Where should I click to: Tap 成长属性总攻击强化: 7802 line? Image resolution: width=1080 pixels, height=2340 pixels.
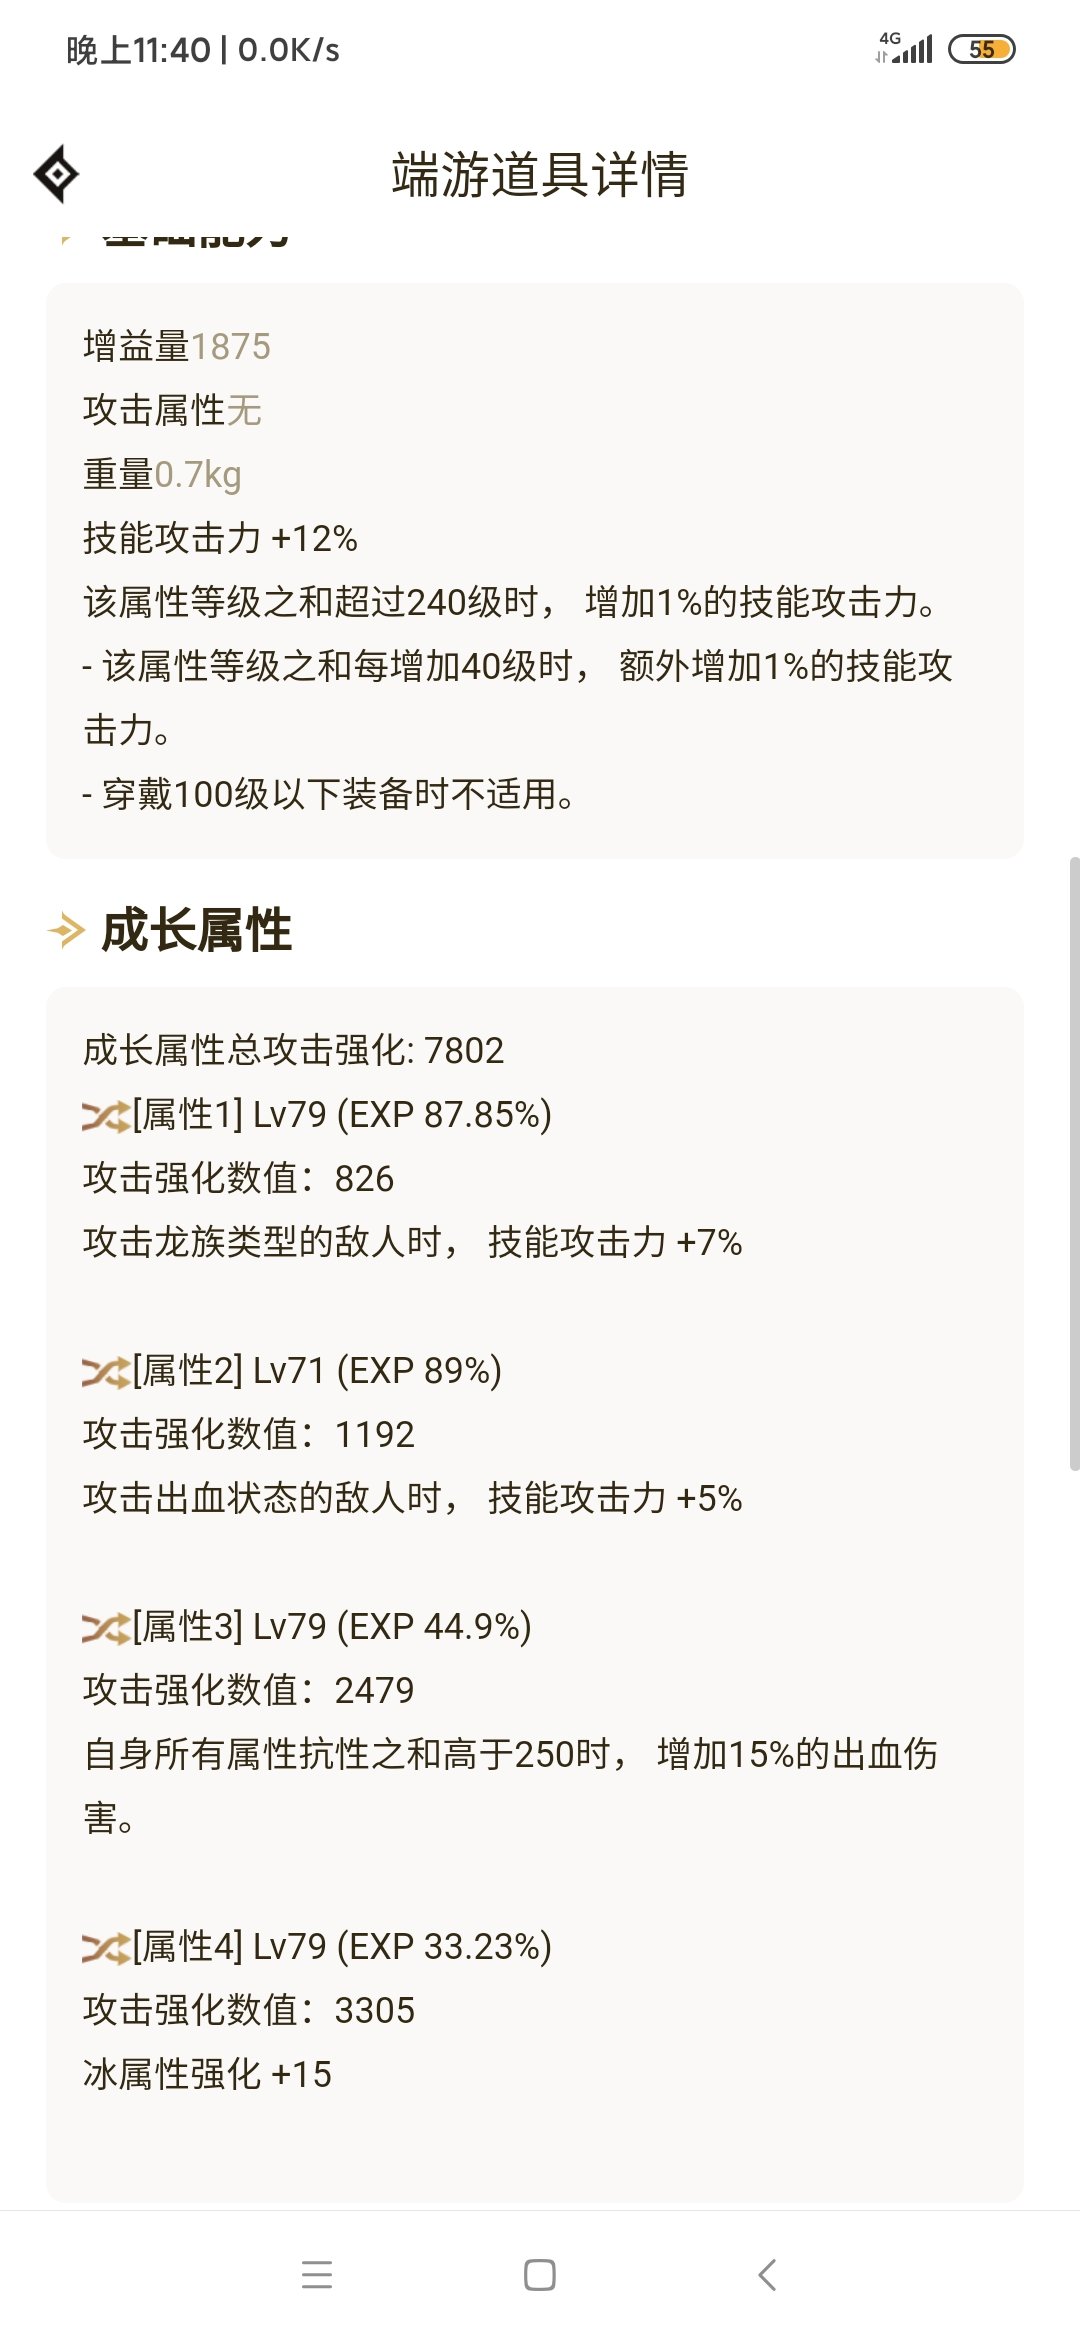(x=293, y=1051)
